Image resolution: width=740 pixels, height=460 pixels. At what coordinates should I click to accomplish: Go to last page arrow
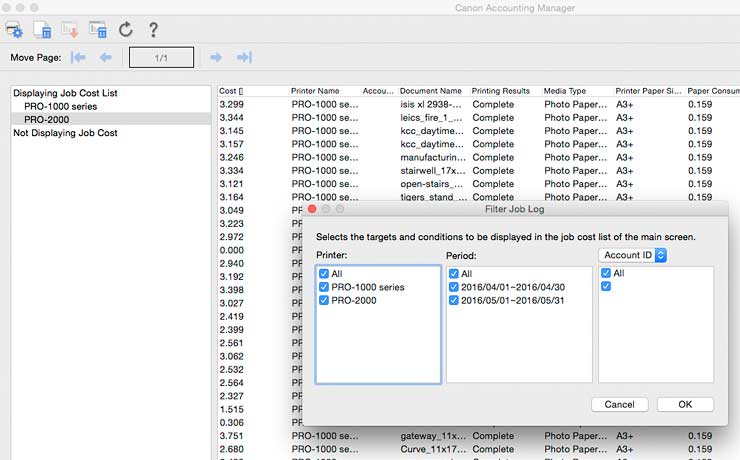[x=244, y=58]
